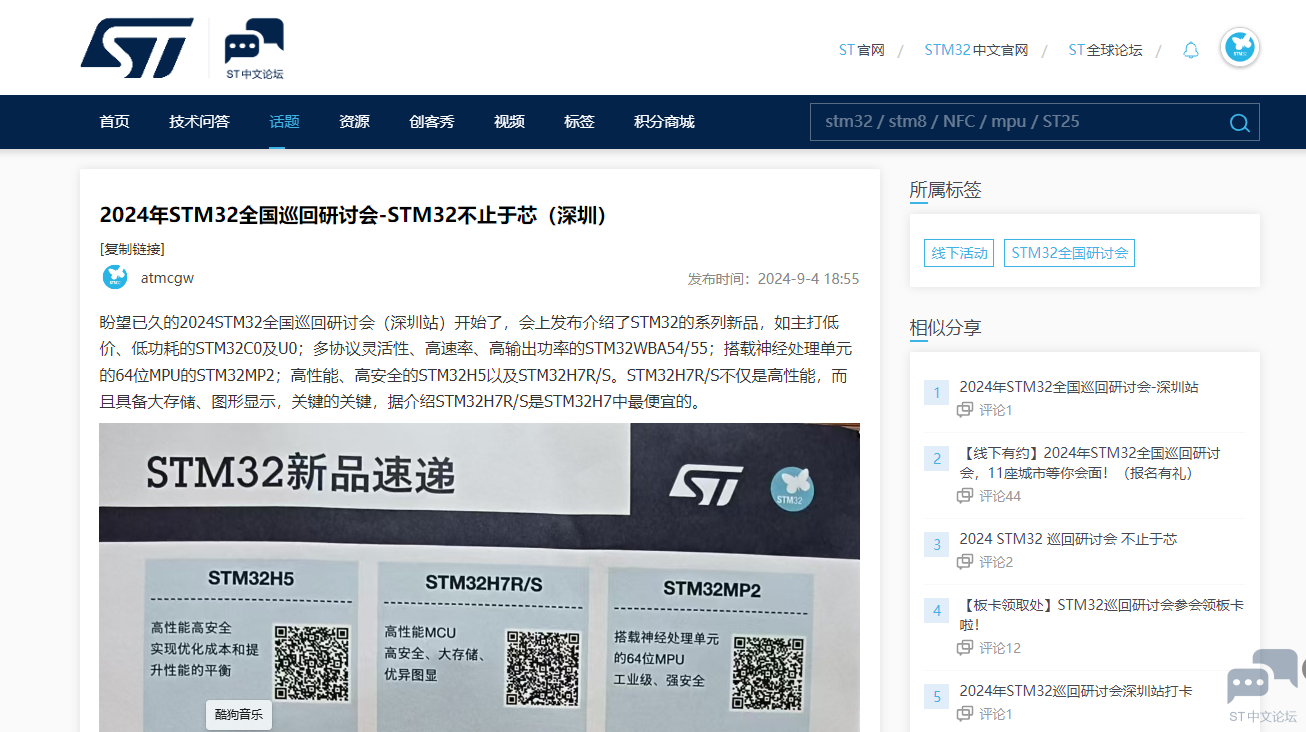Open the ST中文论坛 speech-bubble logo in the header

coord(254,49)
